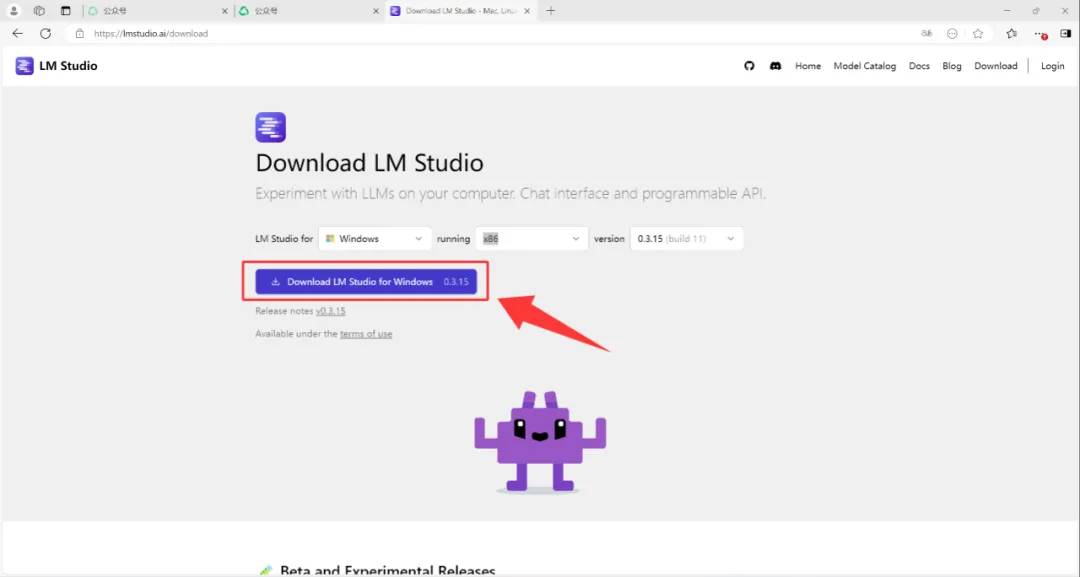Open a new tab with plus button

click(550, 11)
